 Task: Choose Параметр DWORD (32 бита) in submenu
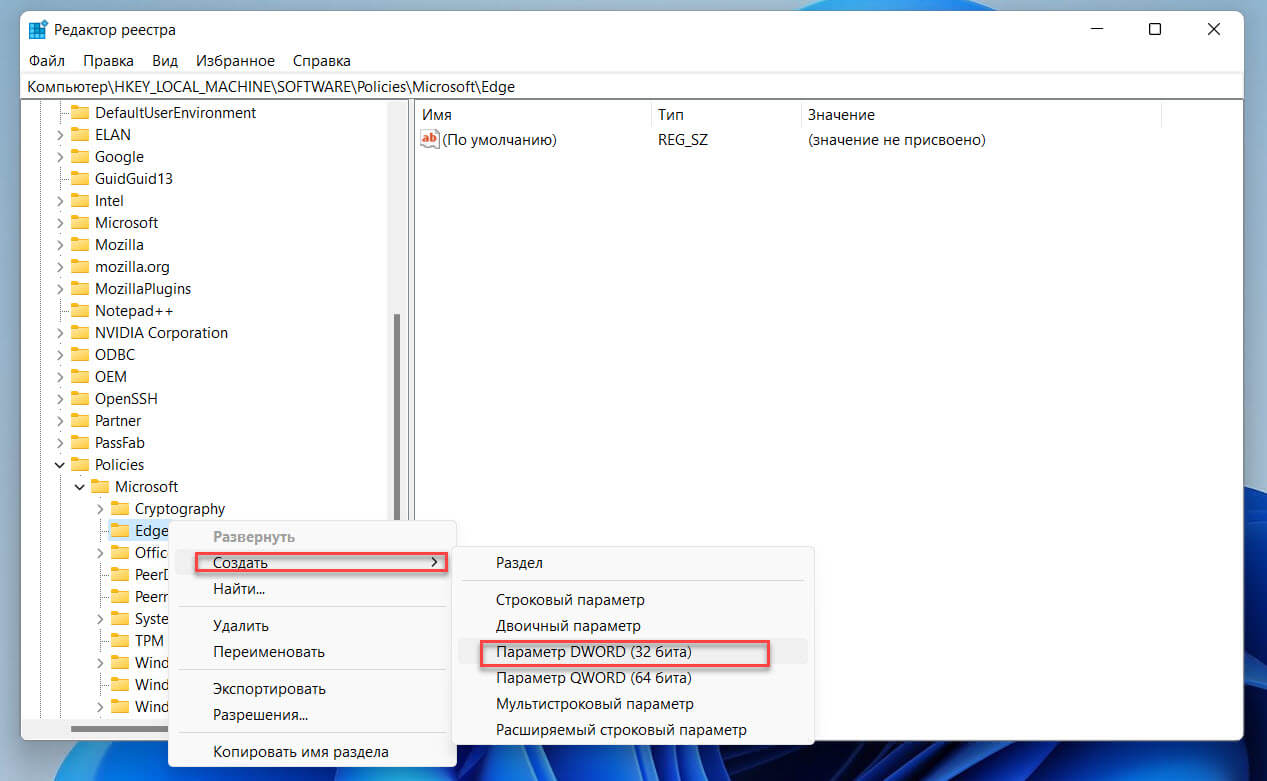[594, 652]
